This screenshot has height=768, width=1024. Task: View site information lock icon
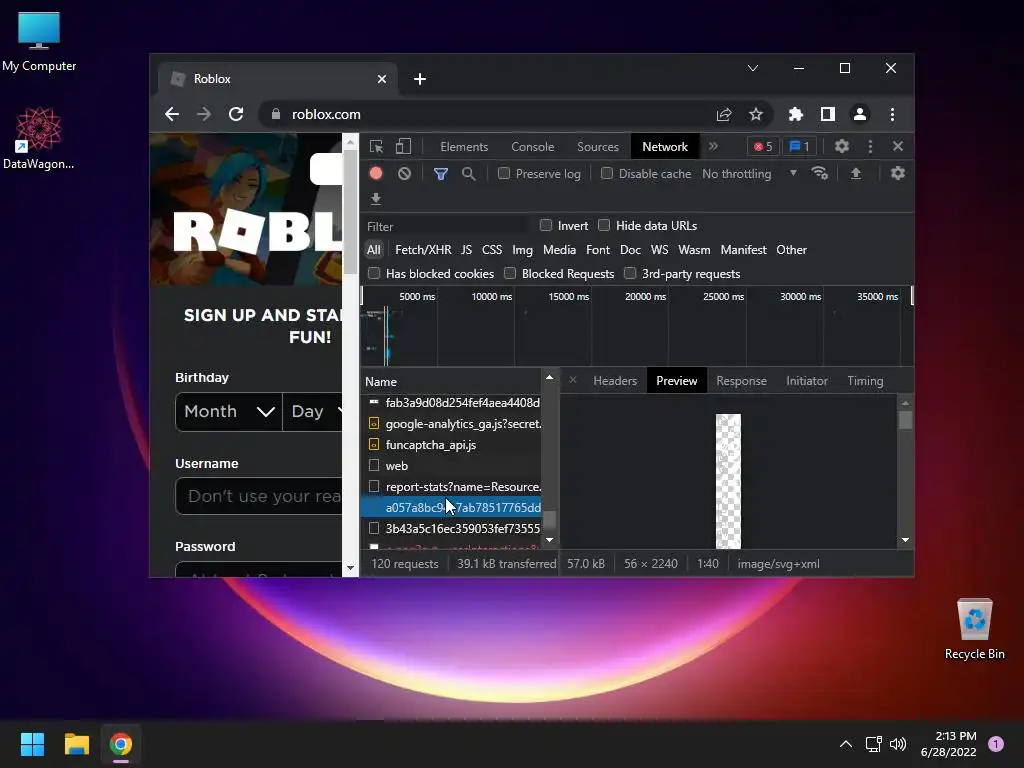coord(276,114)
